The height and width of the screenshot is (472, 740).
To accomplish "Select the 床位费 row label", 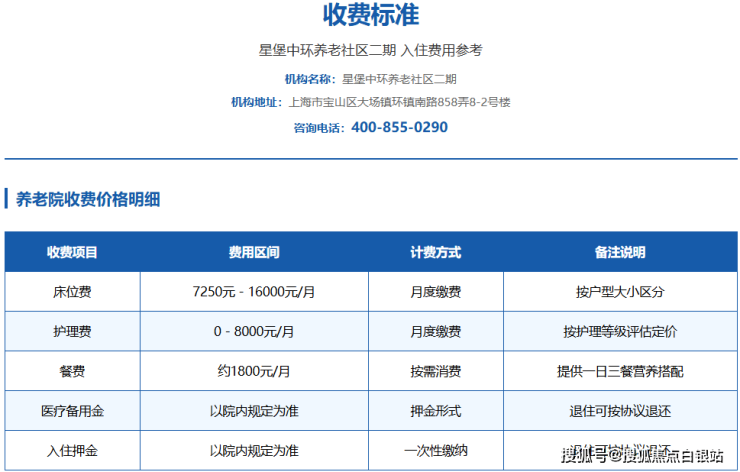I will click(x=72, y=292).
